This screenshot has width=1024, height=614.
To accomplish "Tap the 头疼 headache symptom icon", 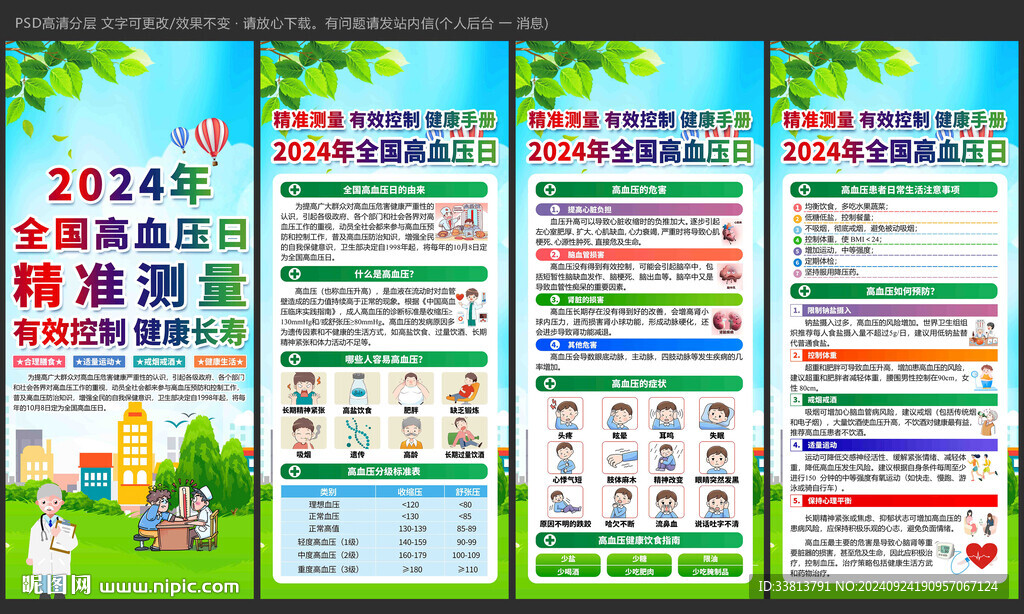I will (565, 414).
